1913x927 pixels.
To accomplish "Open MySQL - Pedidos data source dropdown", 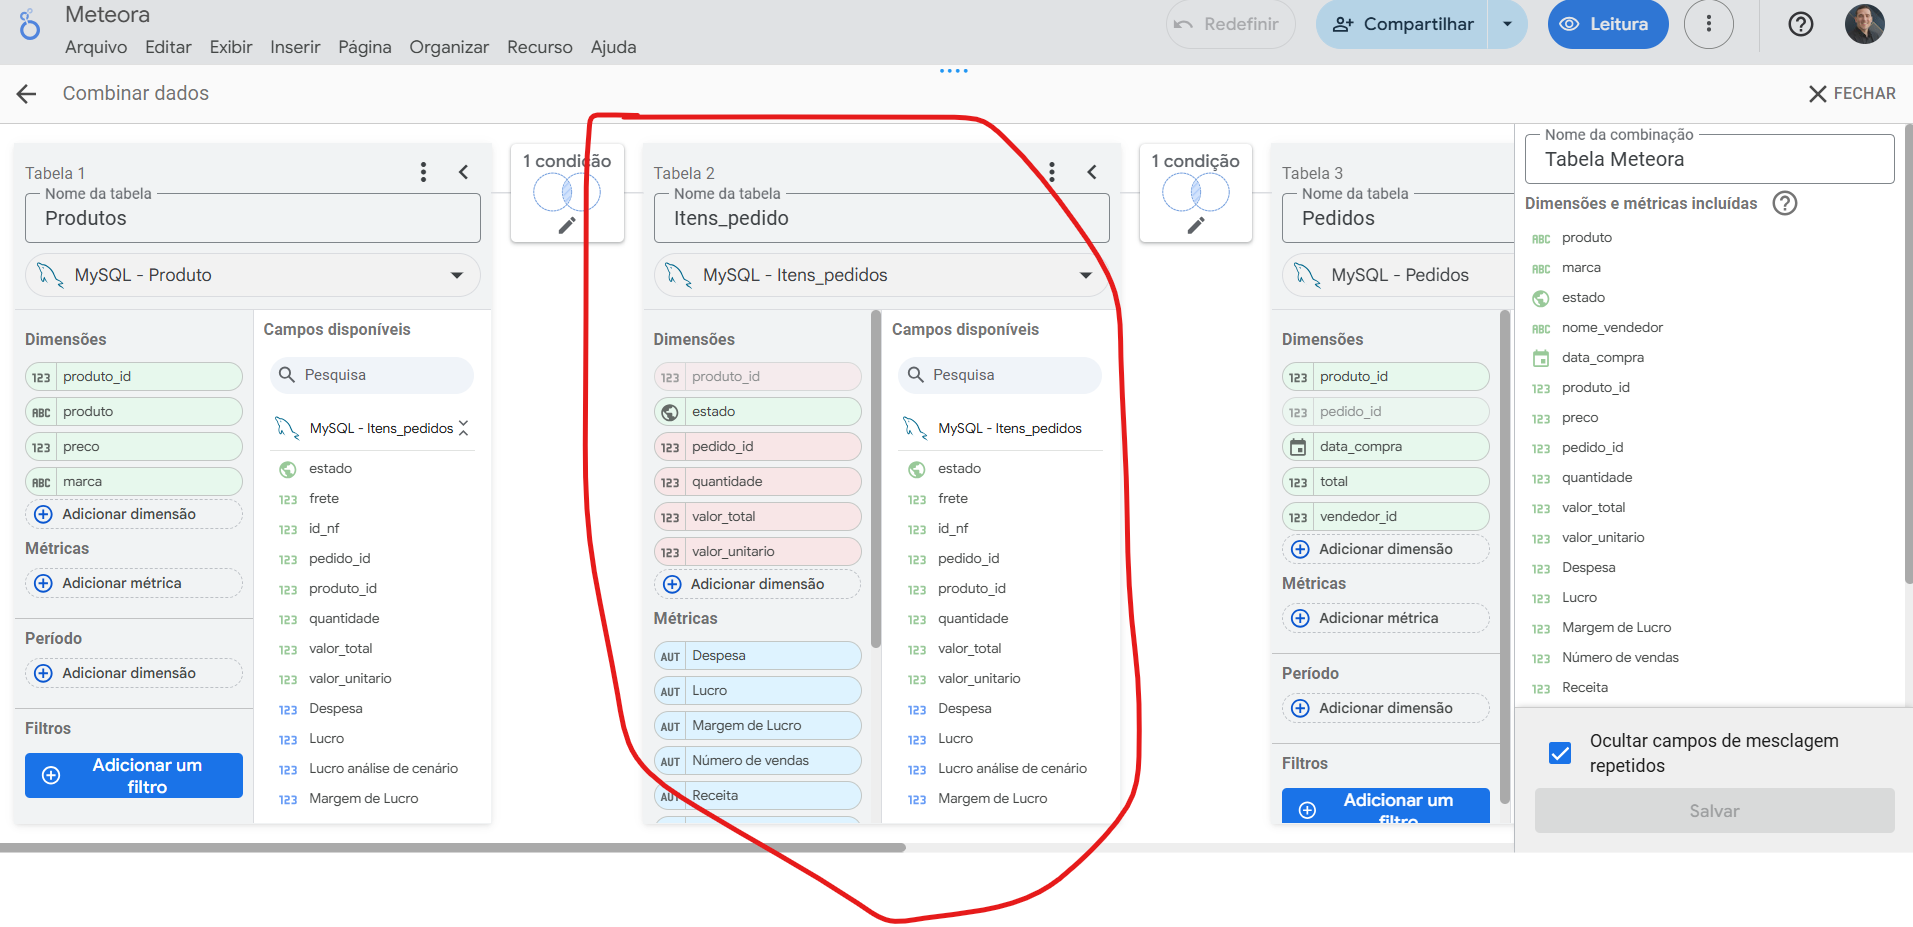I will pos(1398,275).
